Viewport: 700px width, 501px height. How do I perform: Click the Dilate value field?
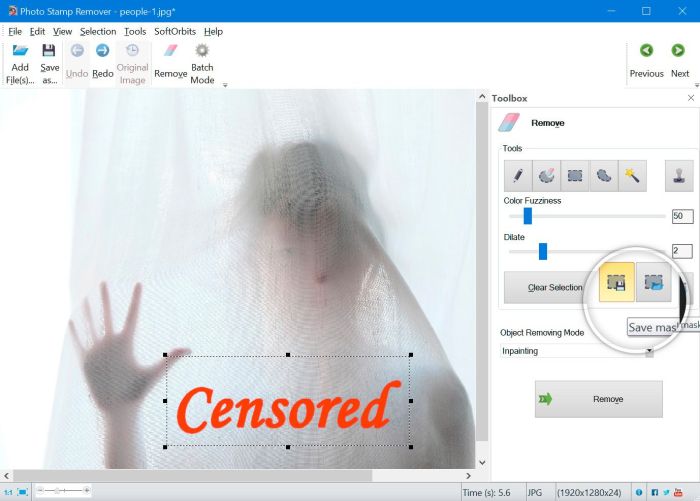point(682,251)
